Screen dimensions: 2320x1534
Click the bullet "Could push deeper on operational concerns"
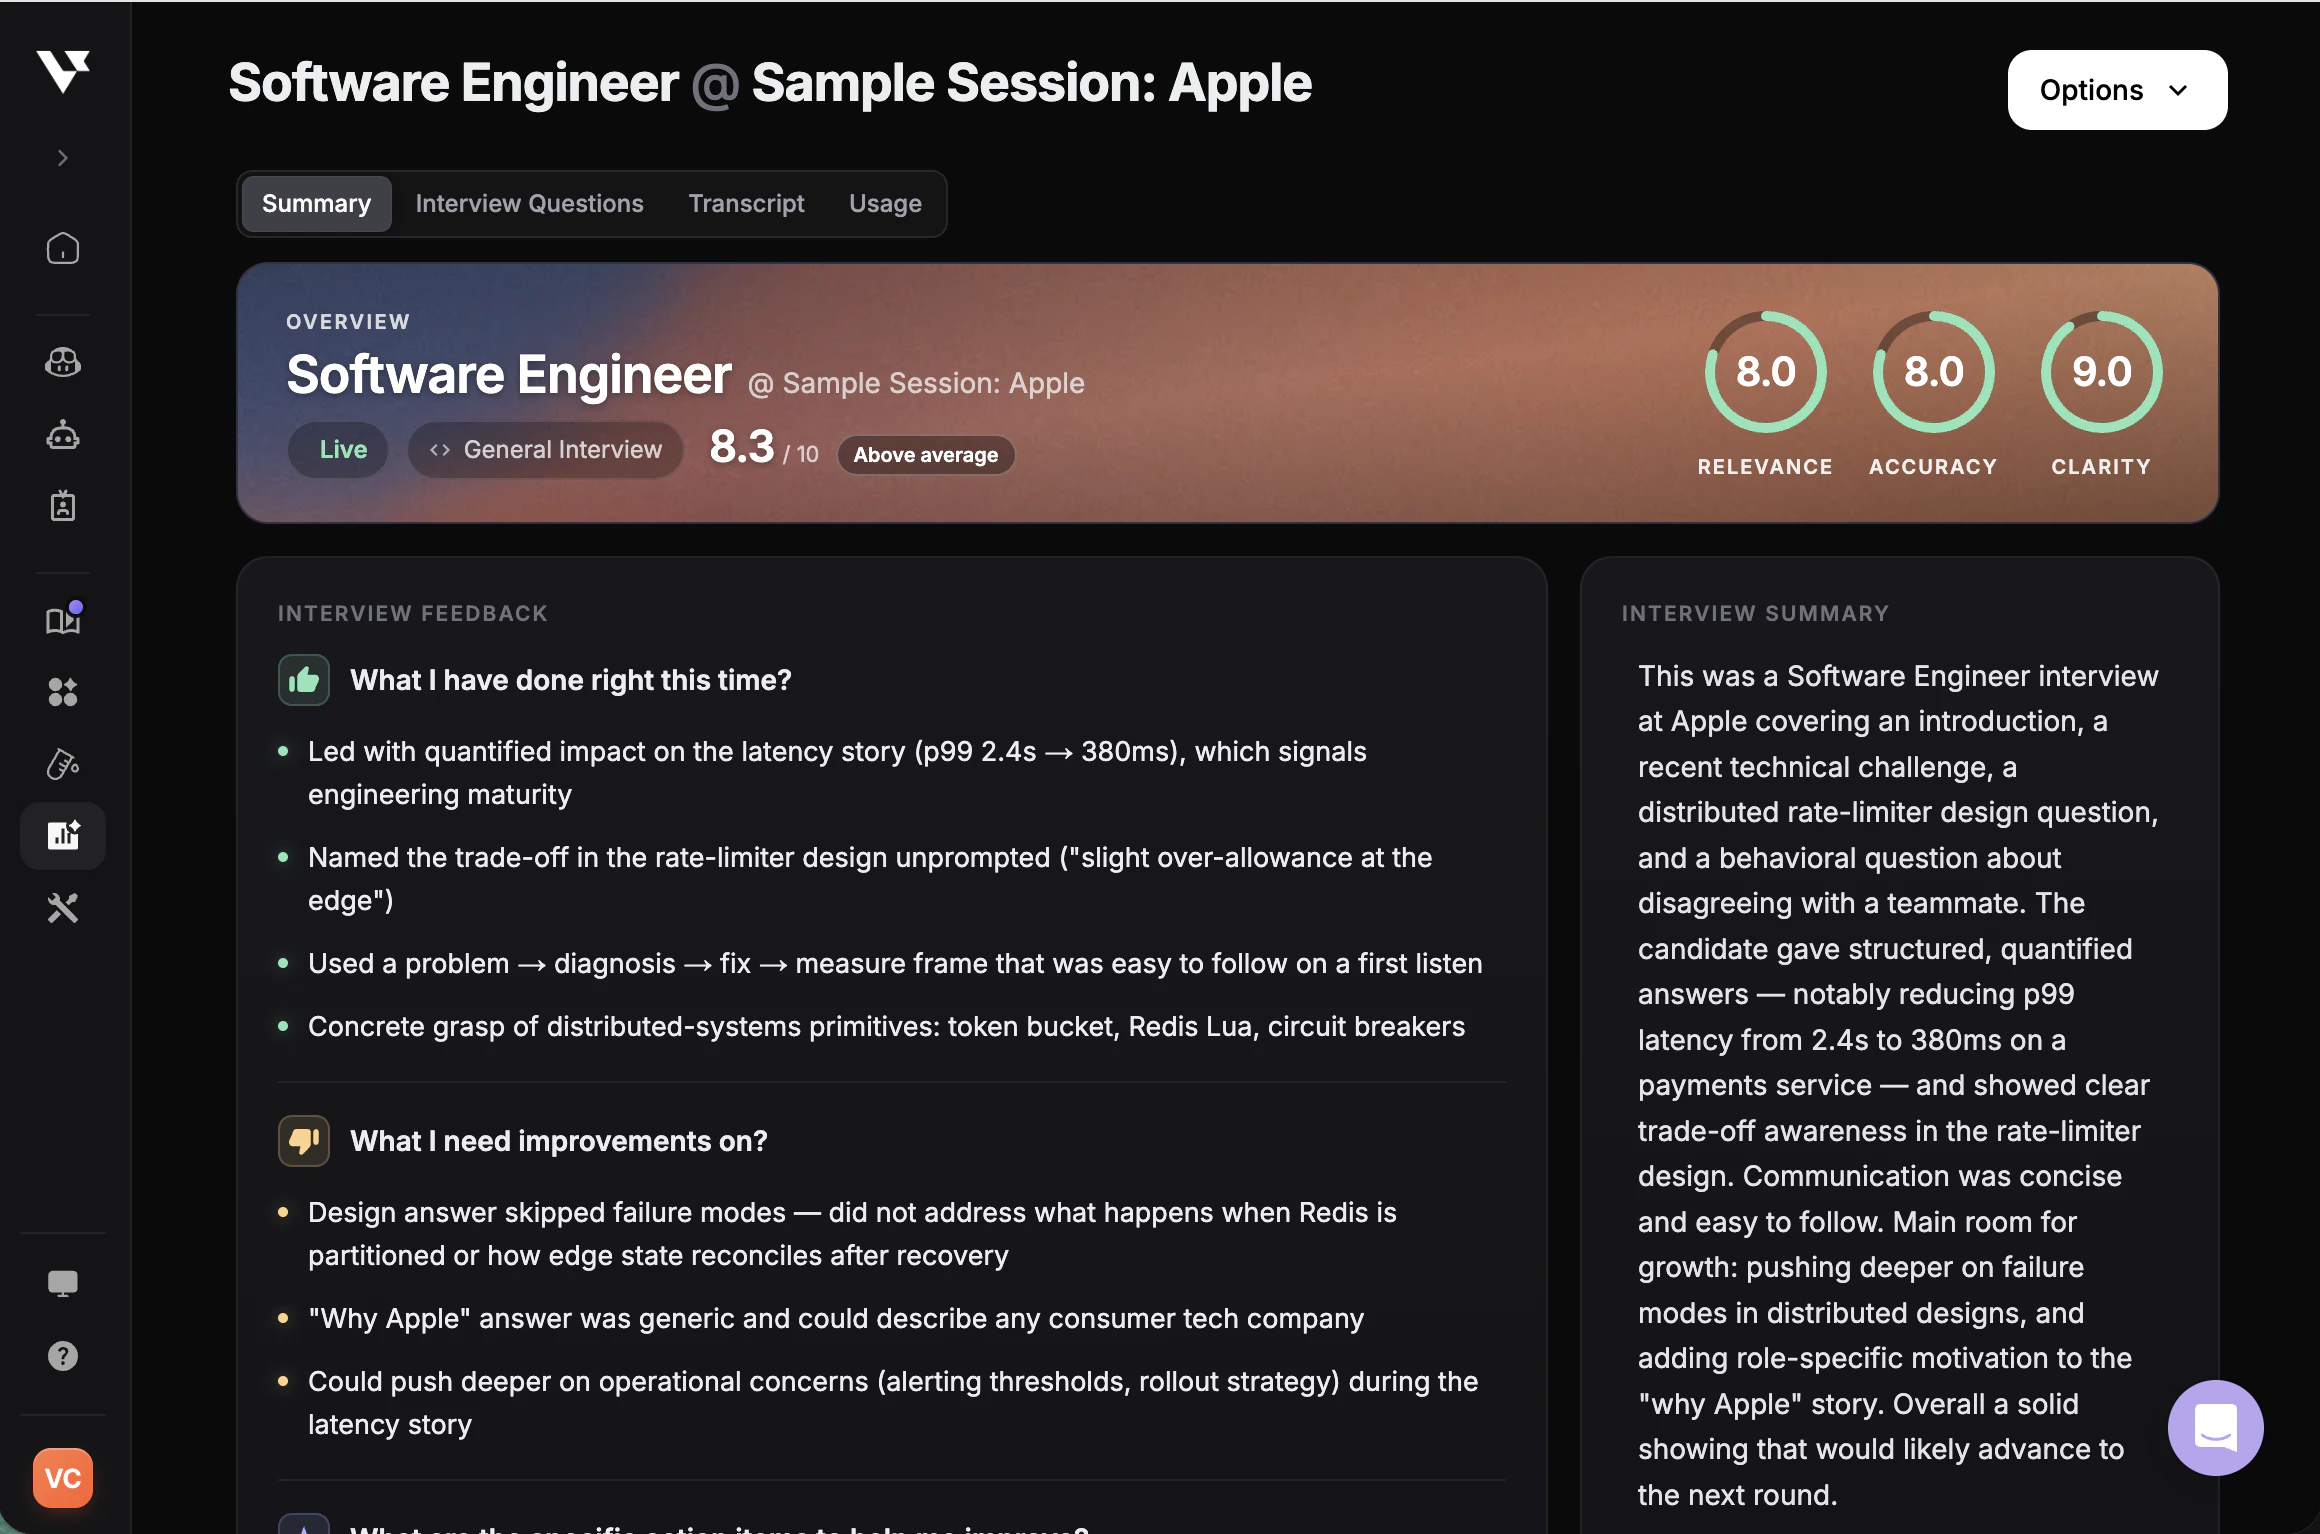[x=893, y=1403]
